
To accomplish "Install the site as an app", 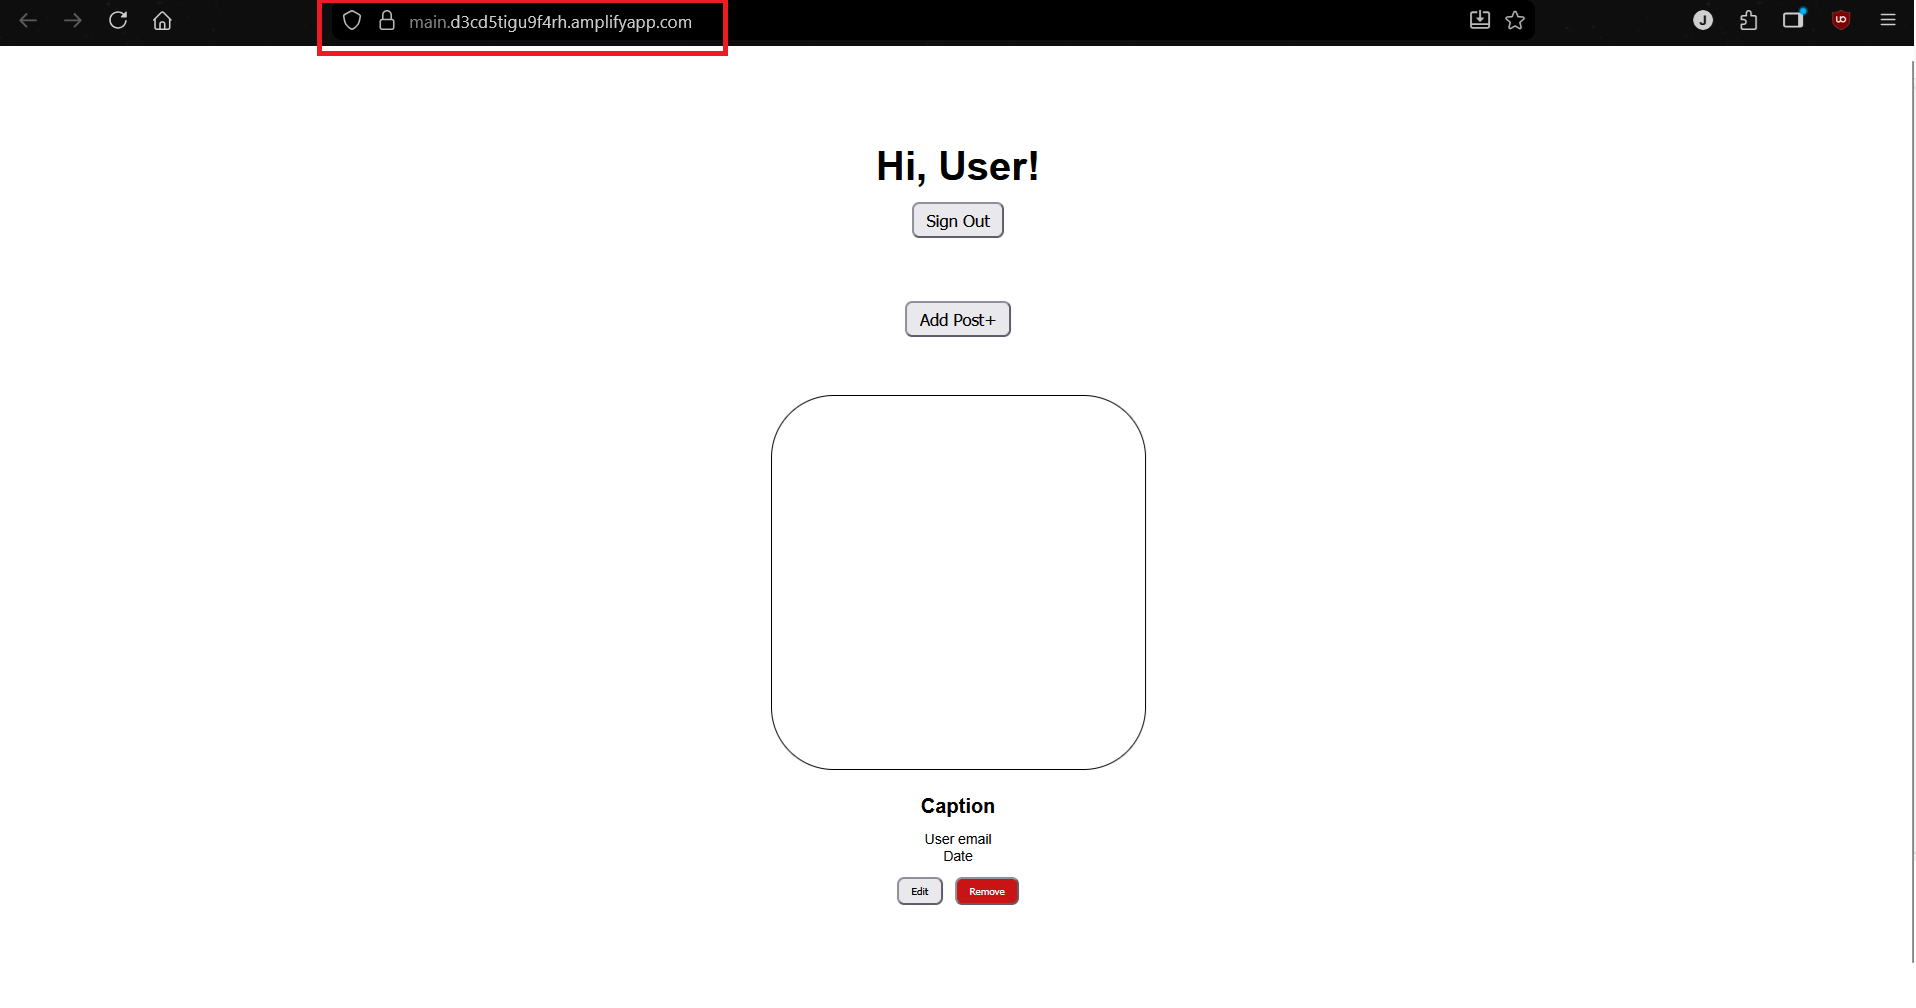I will [x=1480, y=20].
